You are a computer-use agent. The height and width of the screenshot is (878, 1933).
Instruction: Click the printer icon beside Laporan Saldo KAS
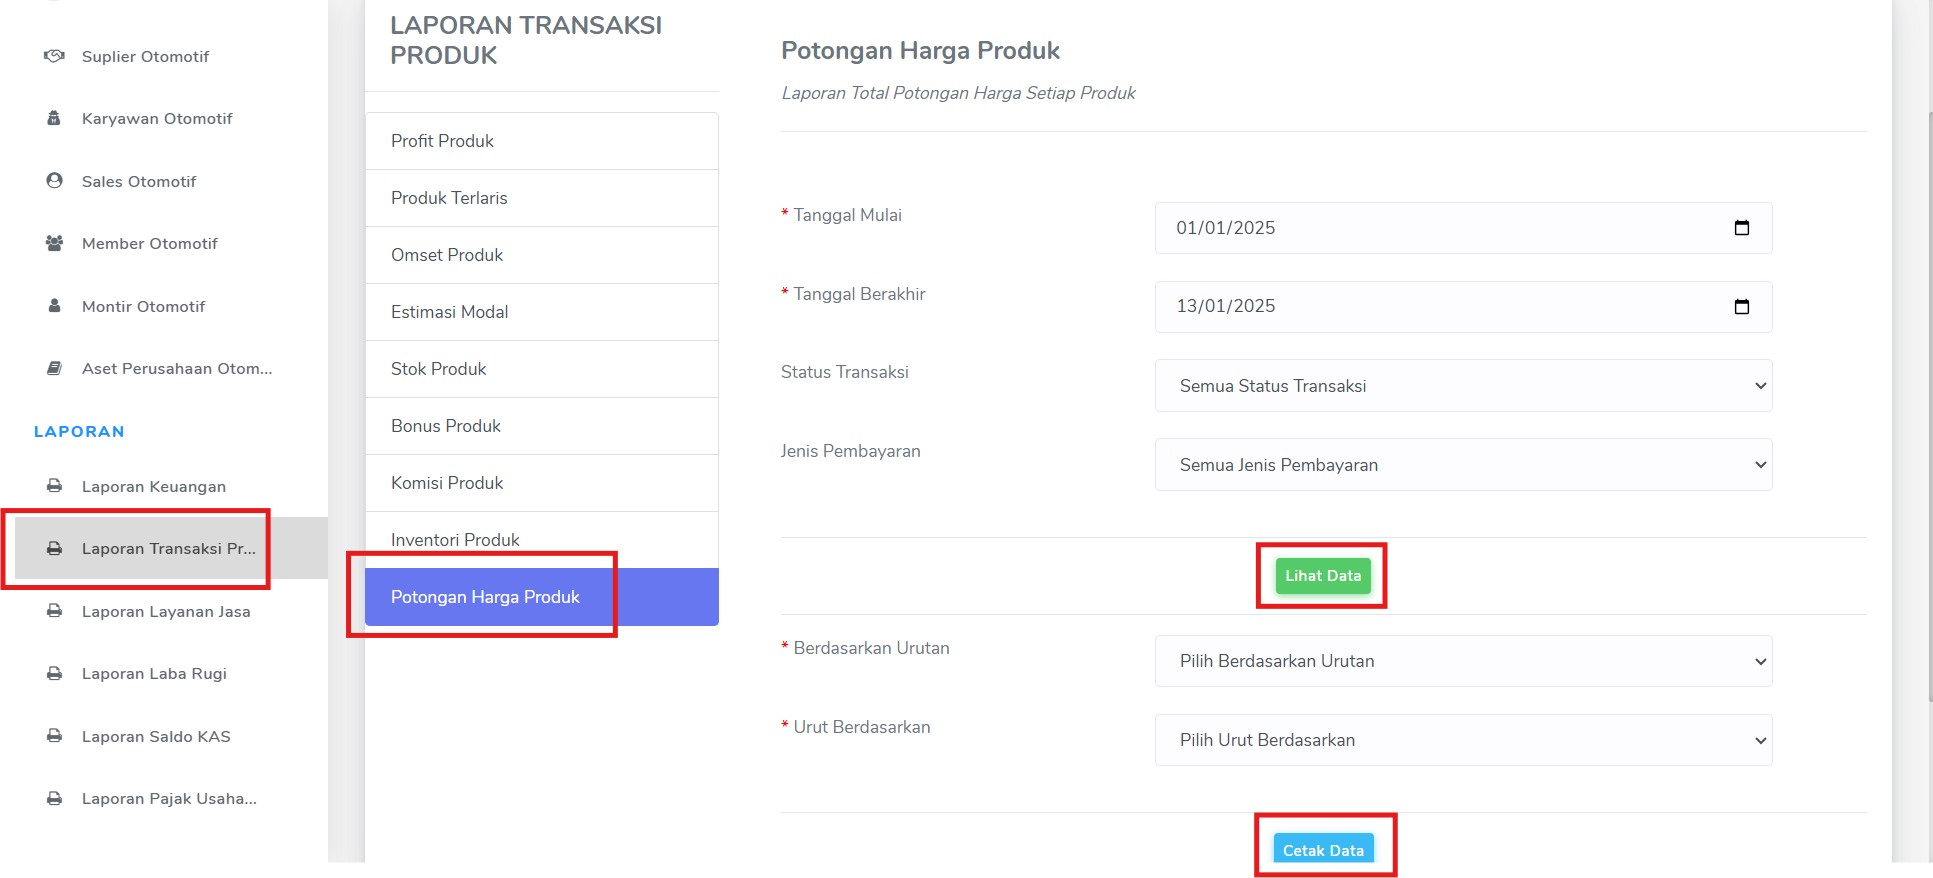pos(54,736)
